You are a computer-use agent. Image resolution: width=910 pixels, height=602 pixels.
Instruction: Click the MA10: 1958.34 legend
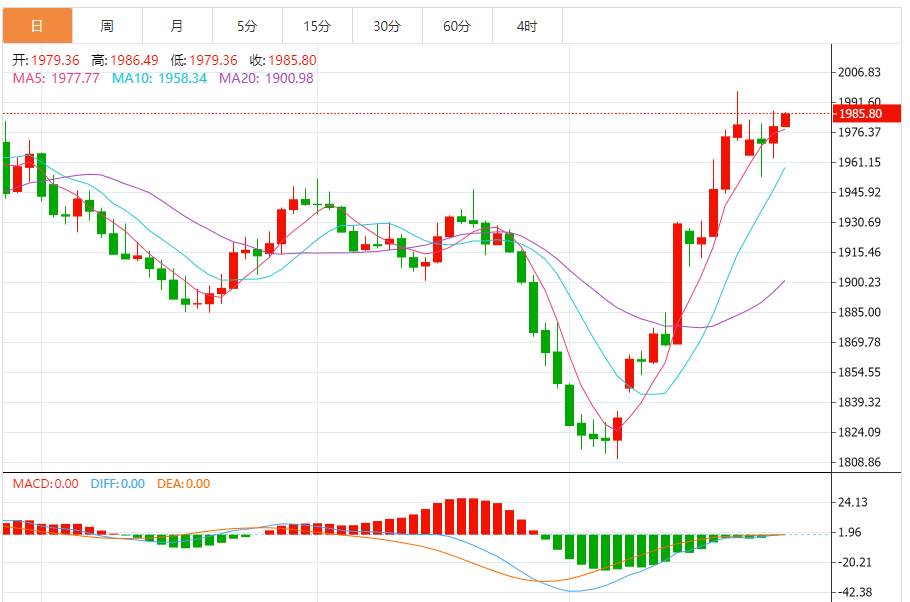click(159, 78)
